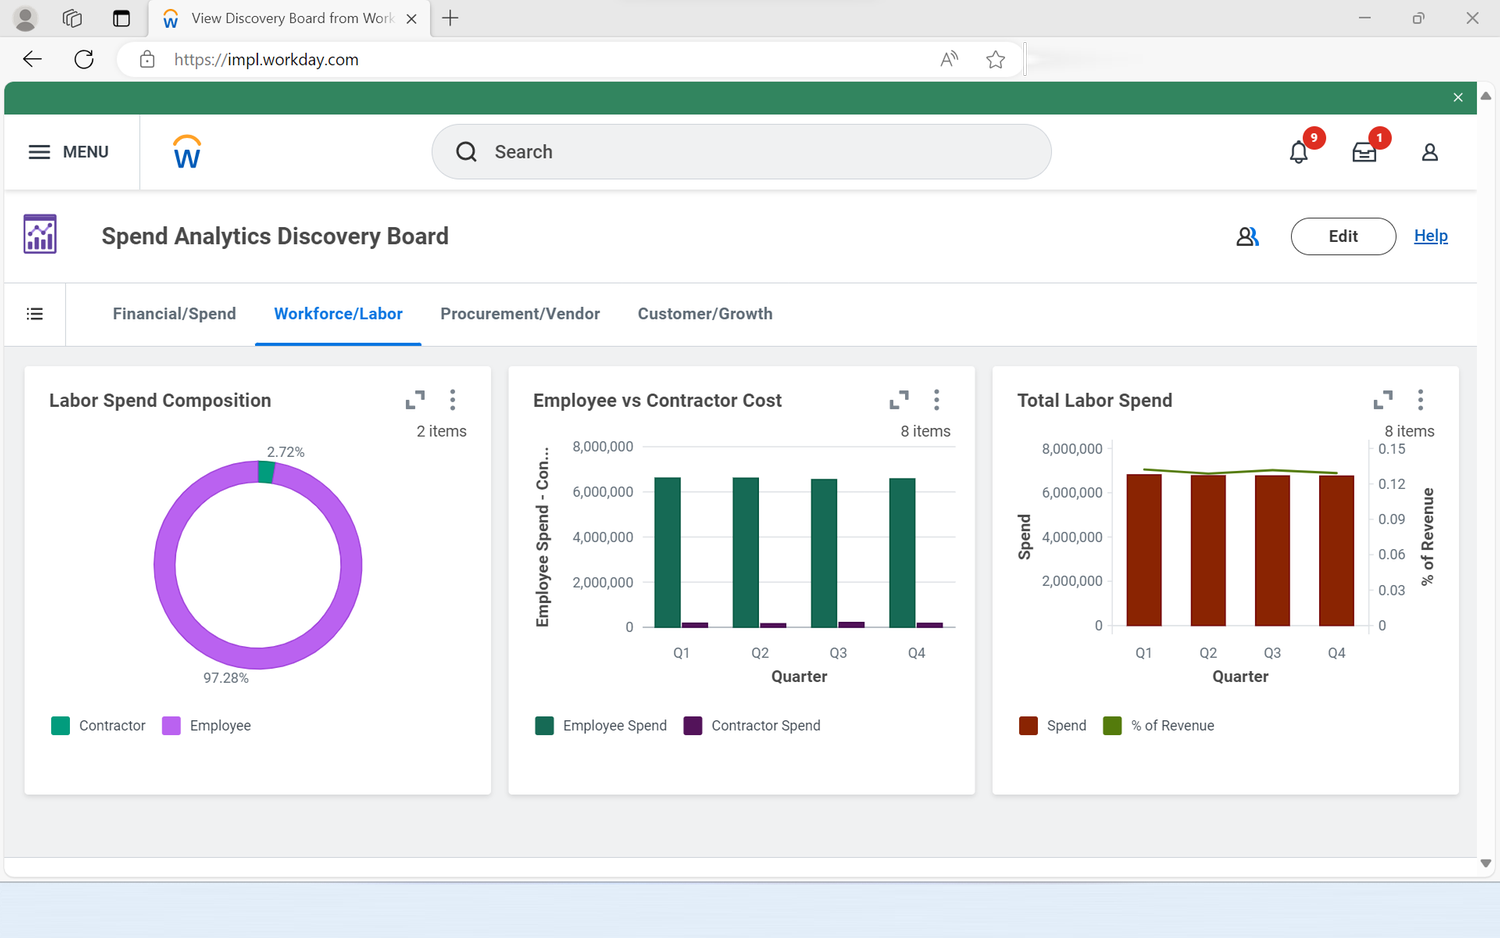Click the Edit button
The width and height of the screenshot is (1500, 938).
pos(1343,236)
